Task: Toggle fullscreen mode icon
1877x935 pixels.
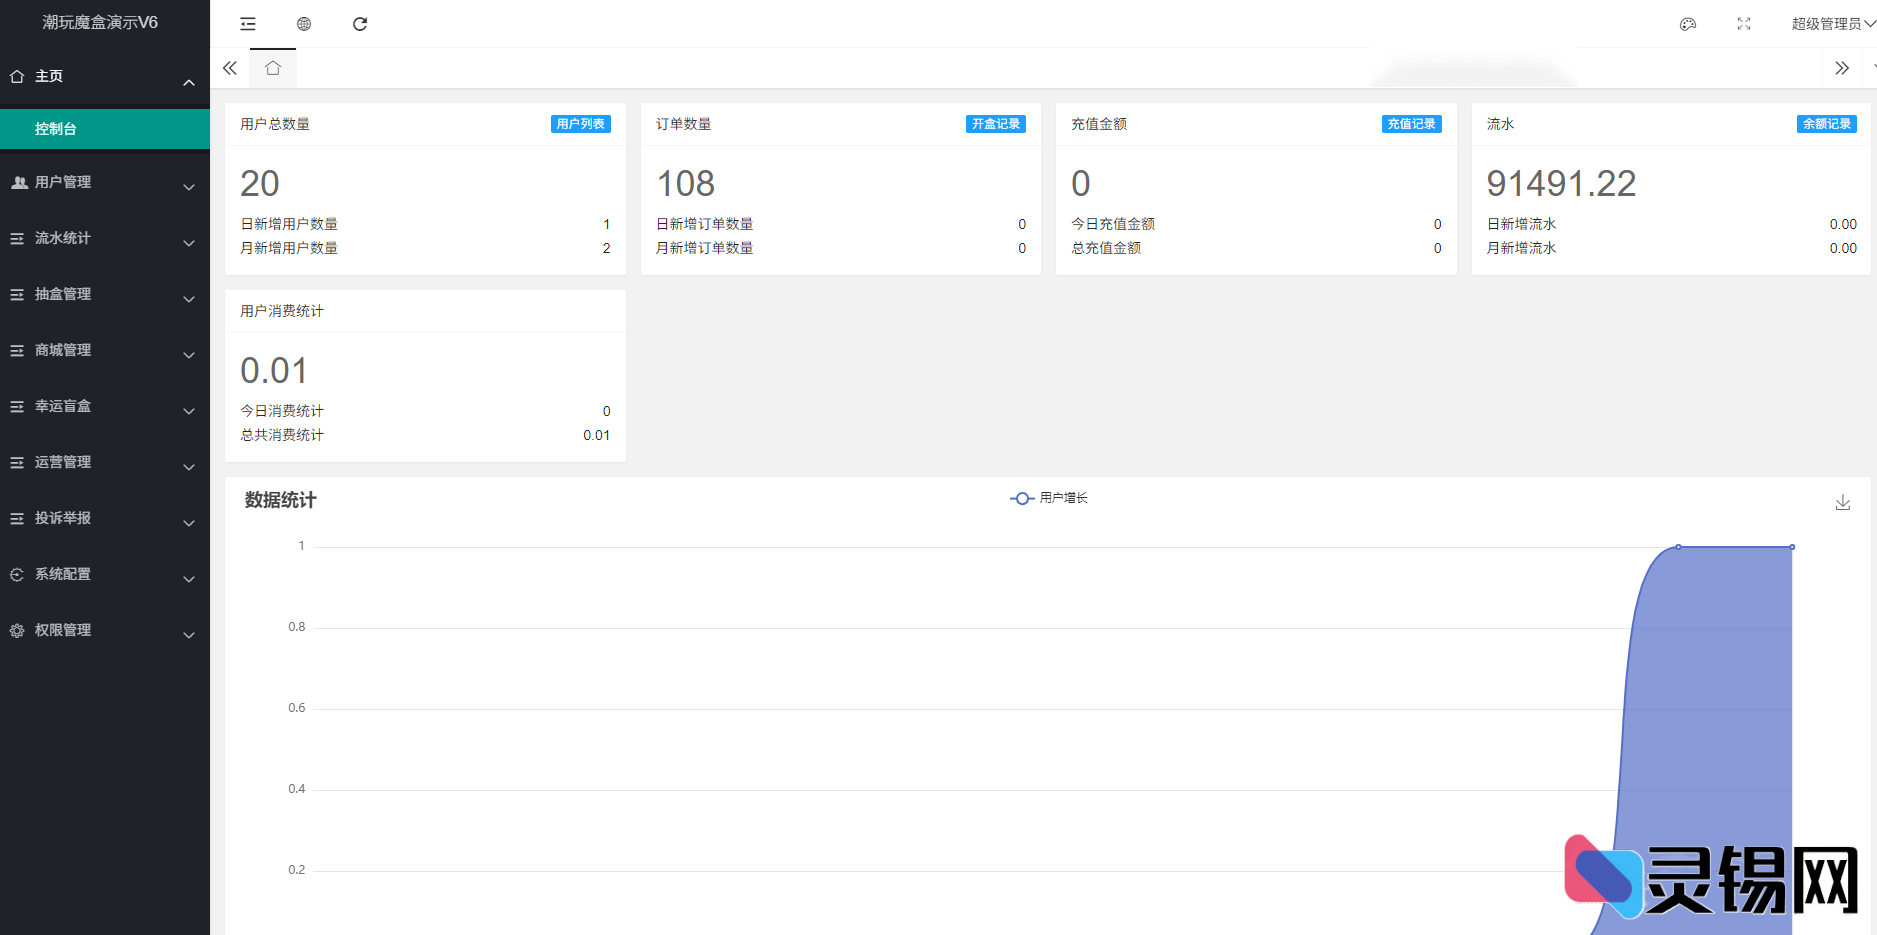Action: (x=1744, y=24)
